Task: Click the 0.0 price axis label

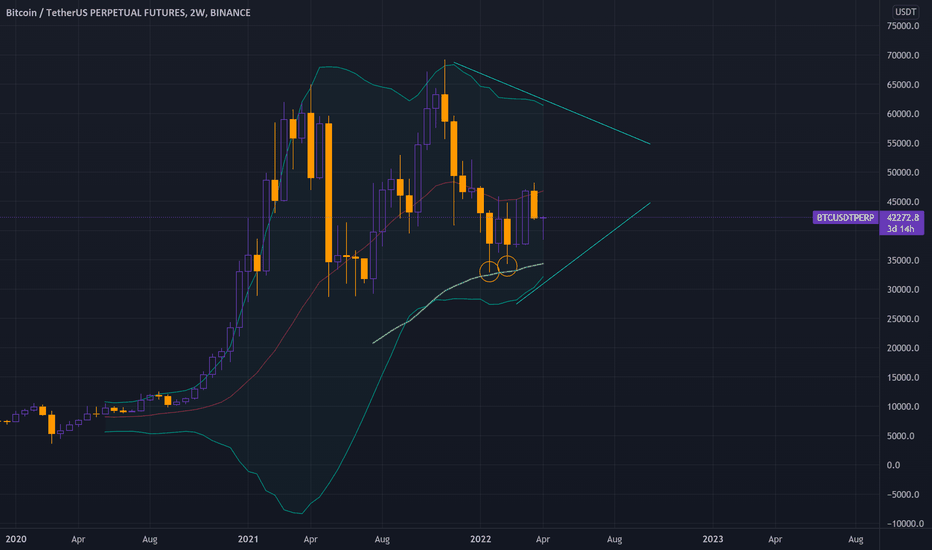Action: pyautogui.click(x=893, y=465)
